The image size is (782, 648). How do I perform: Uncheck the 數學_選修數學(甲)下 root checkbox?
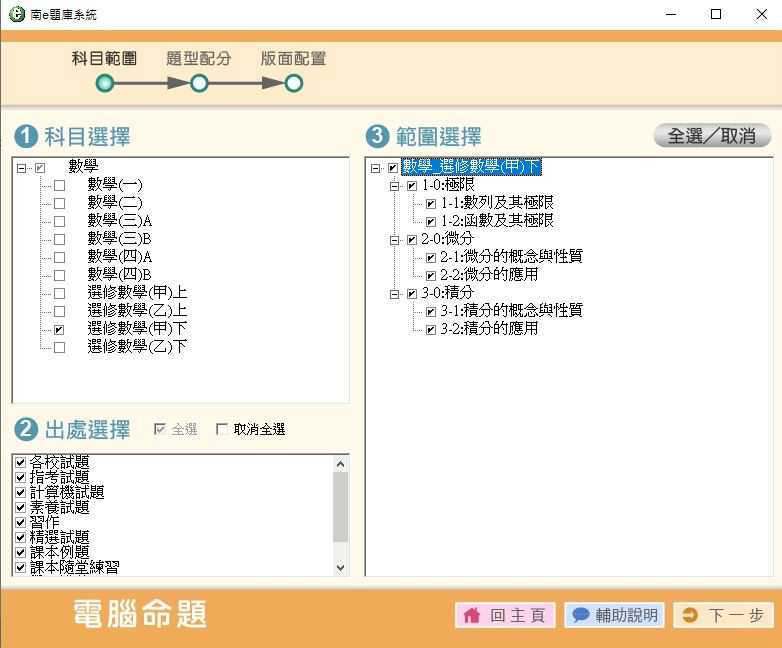pyautogui.click(x=393, y=168)
